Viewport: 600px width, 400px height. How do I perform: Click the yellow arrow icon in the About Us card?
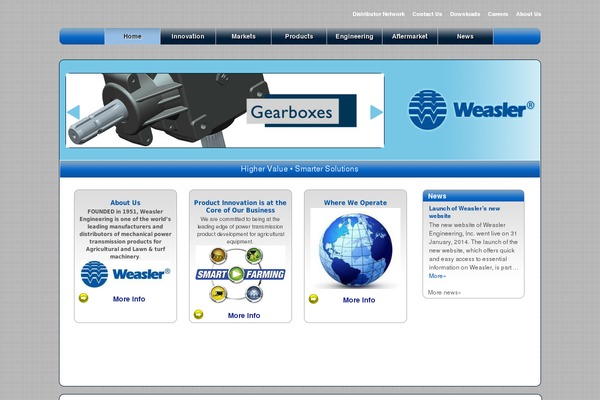(x=83, y=298)
